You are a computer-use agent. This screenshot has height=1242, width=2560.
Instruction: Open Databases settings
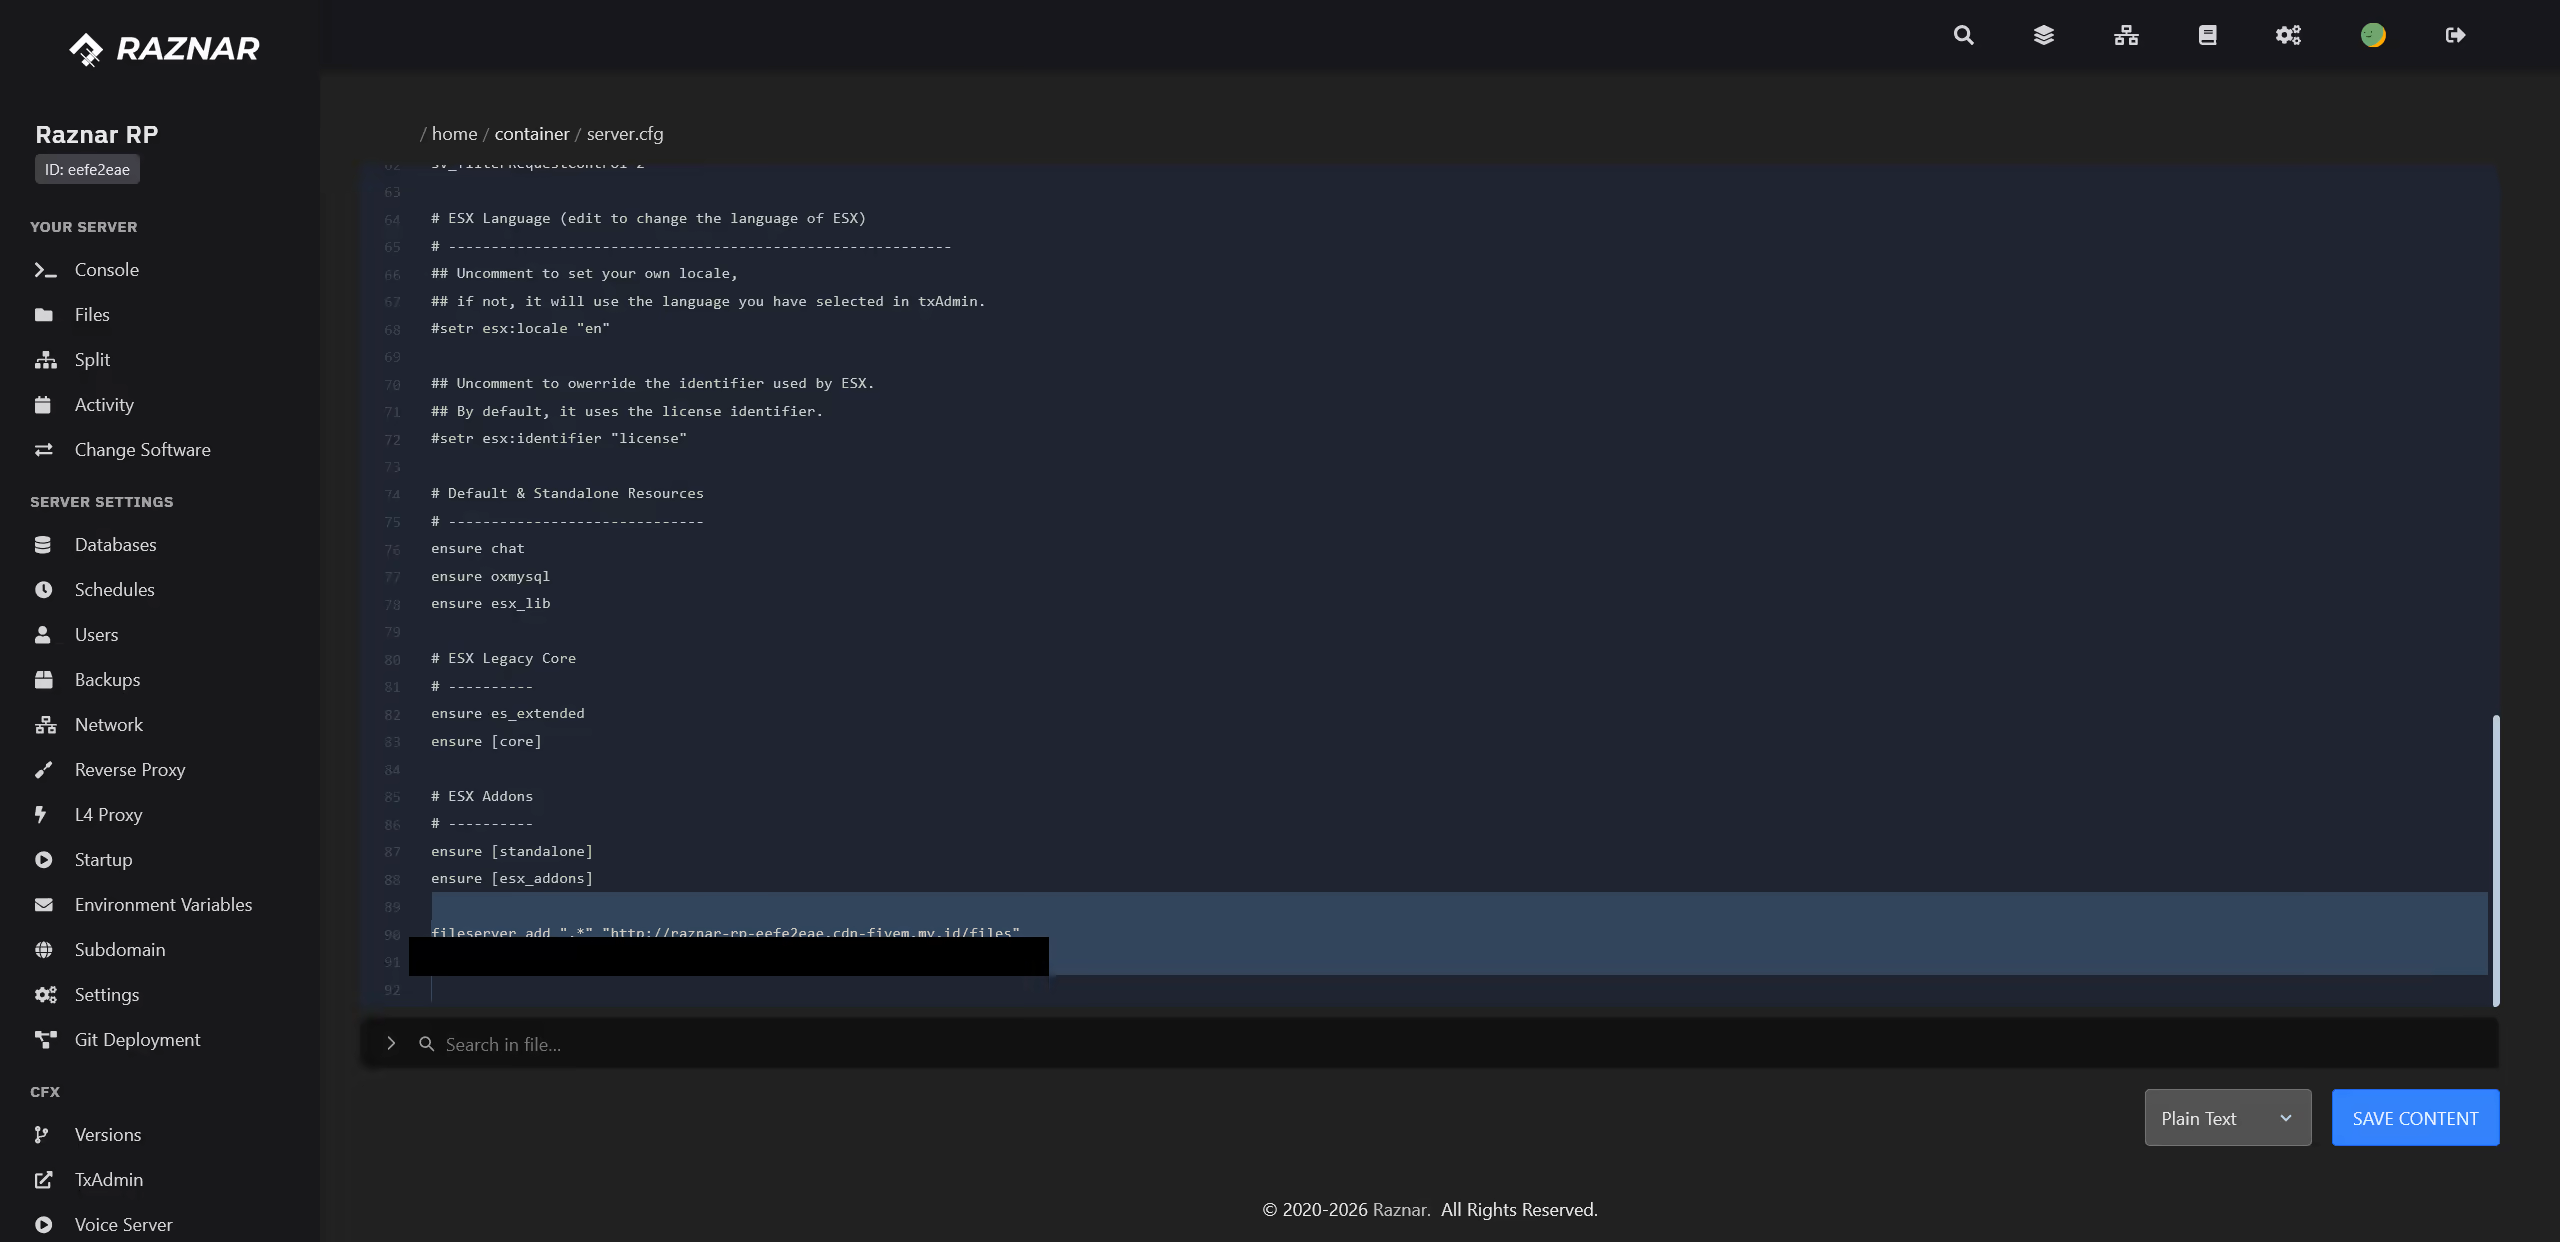[x=115, y=544]
